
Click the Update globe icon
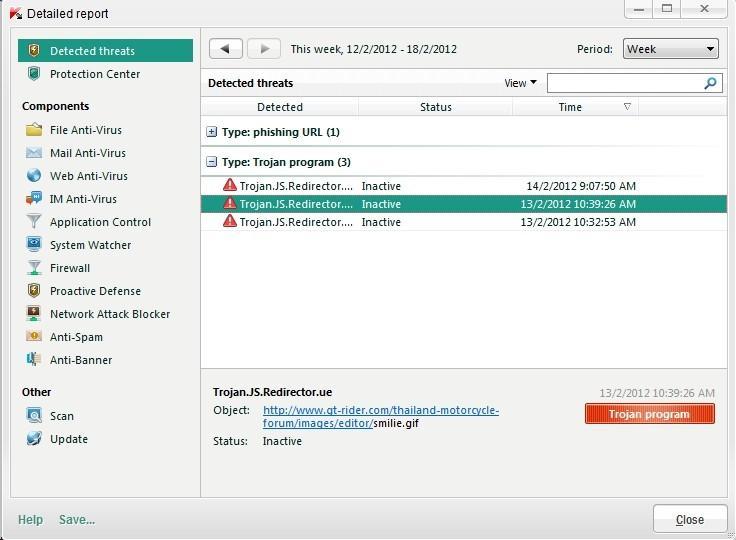click(x=34, y=439)
